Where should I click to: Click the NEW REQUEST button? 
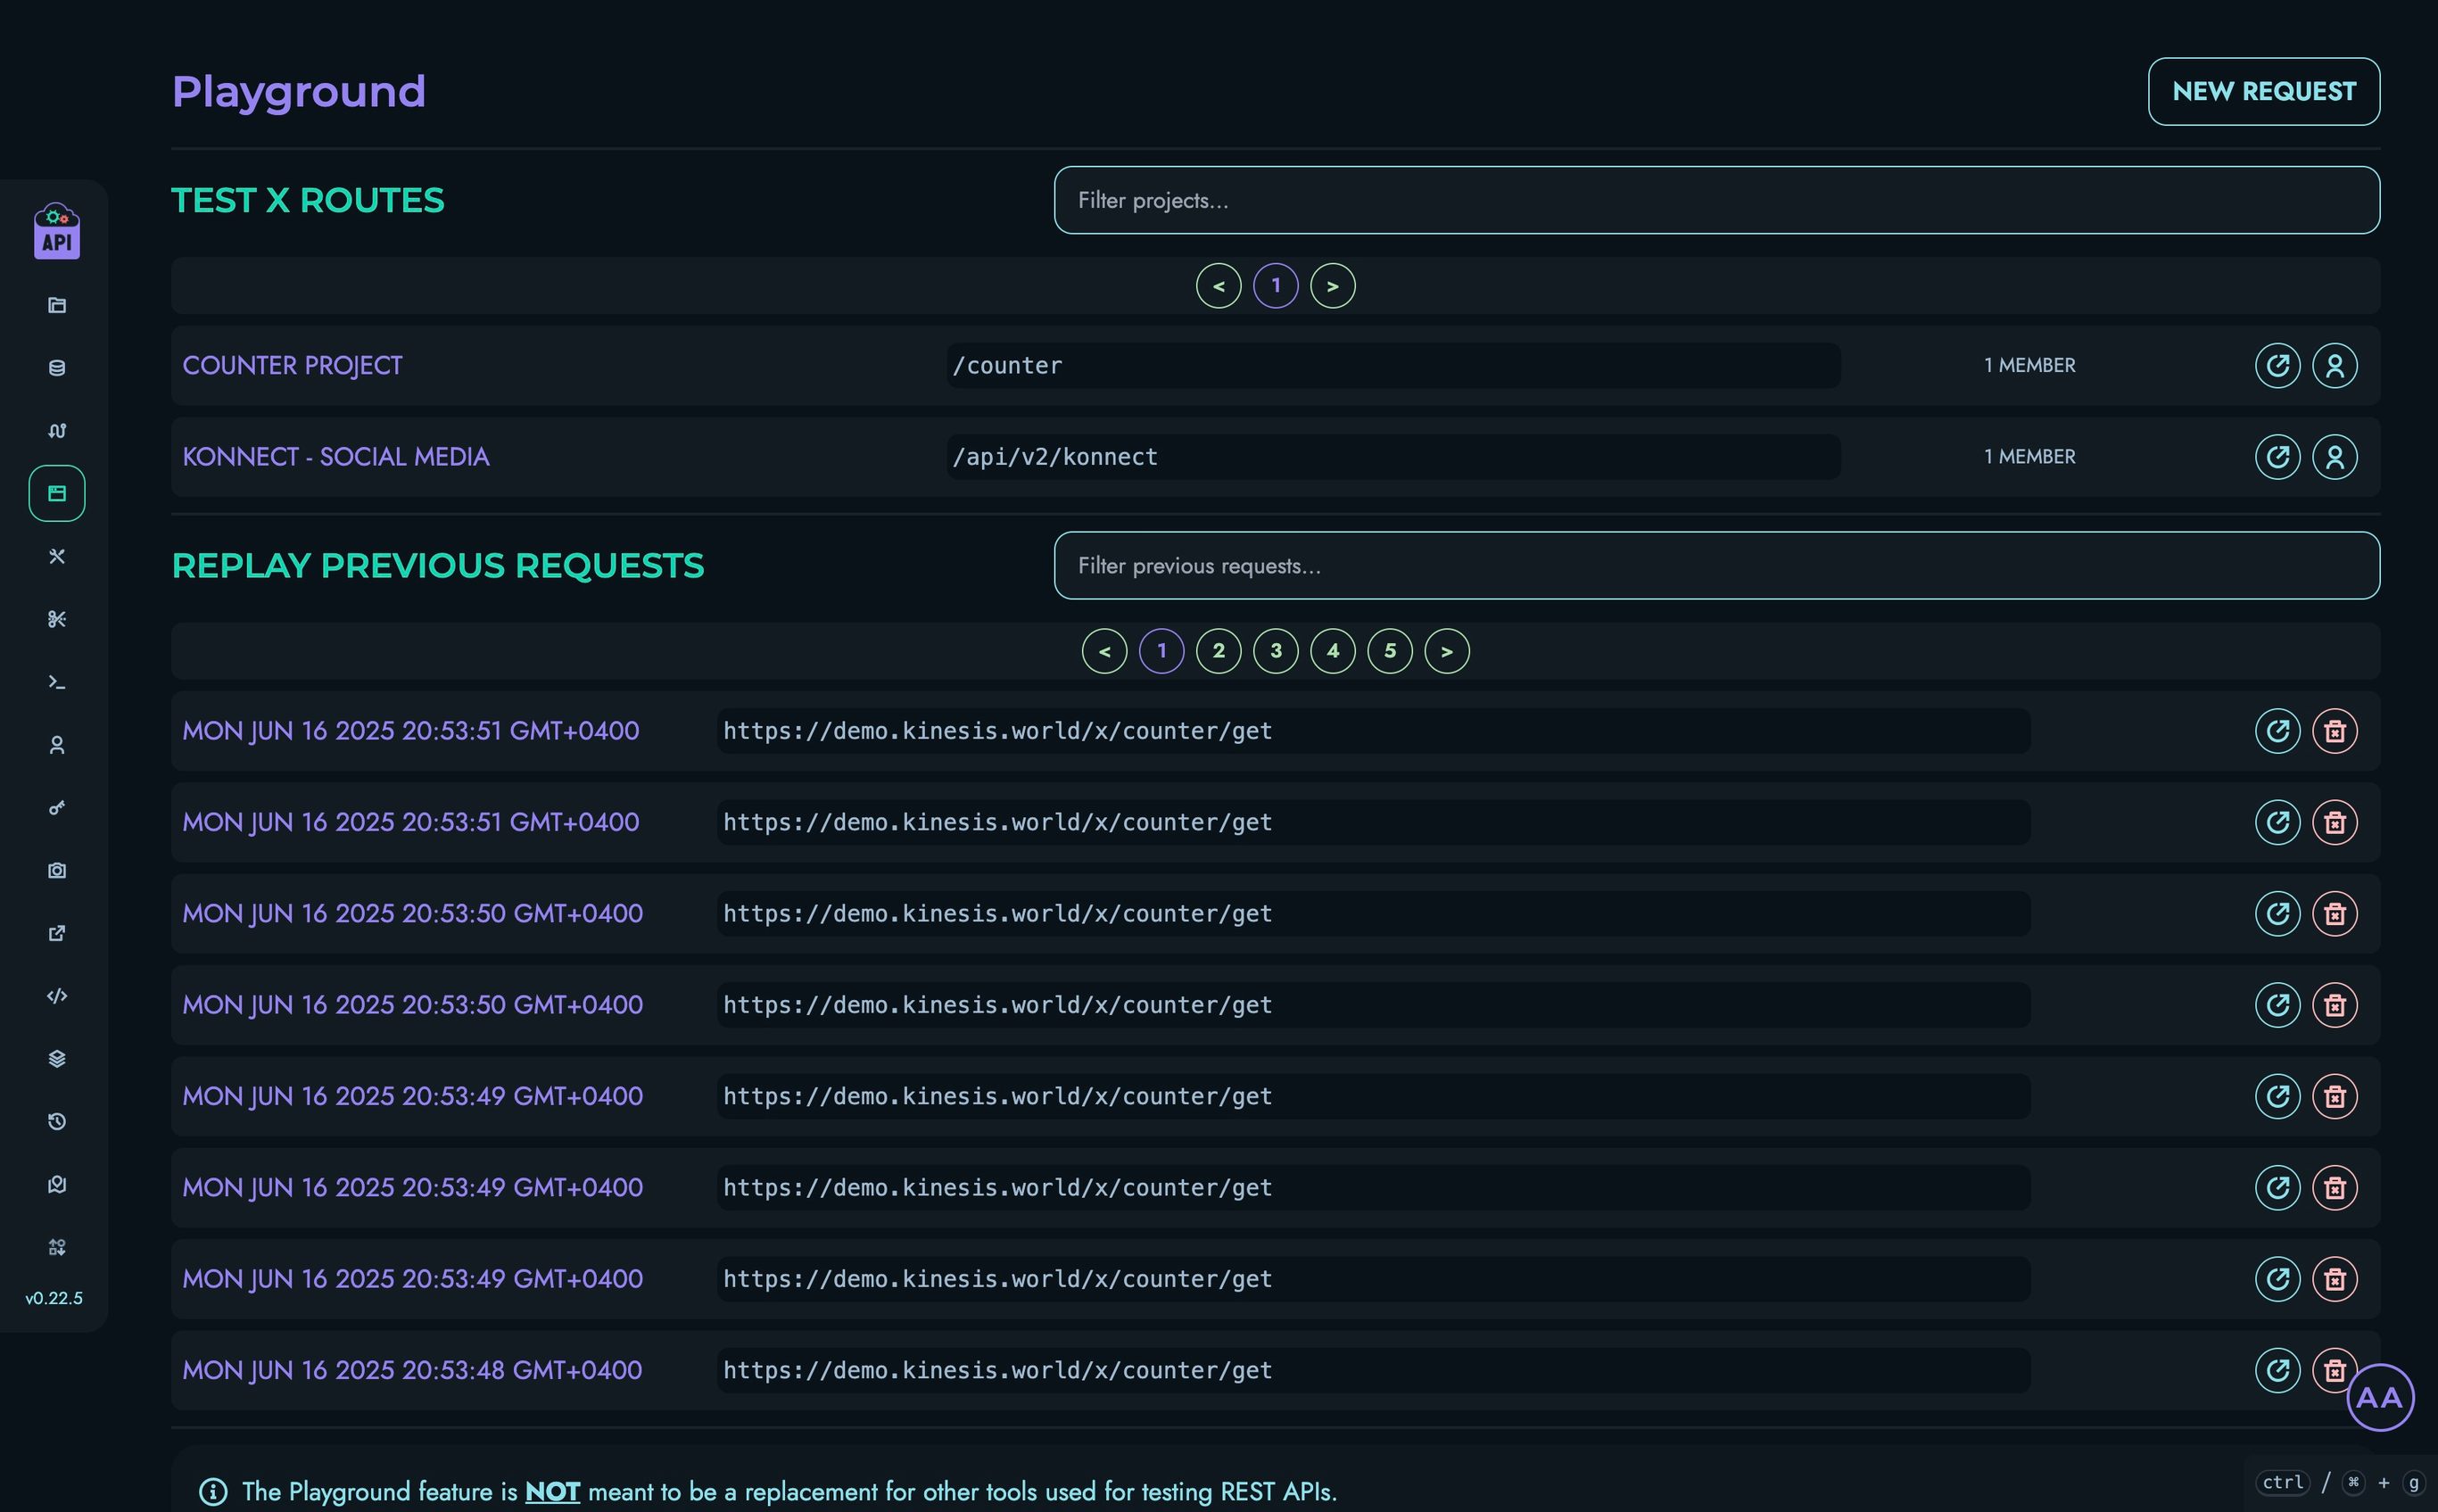tap(2263, 91)
